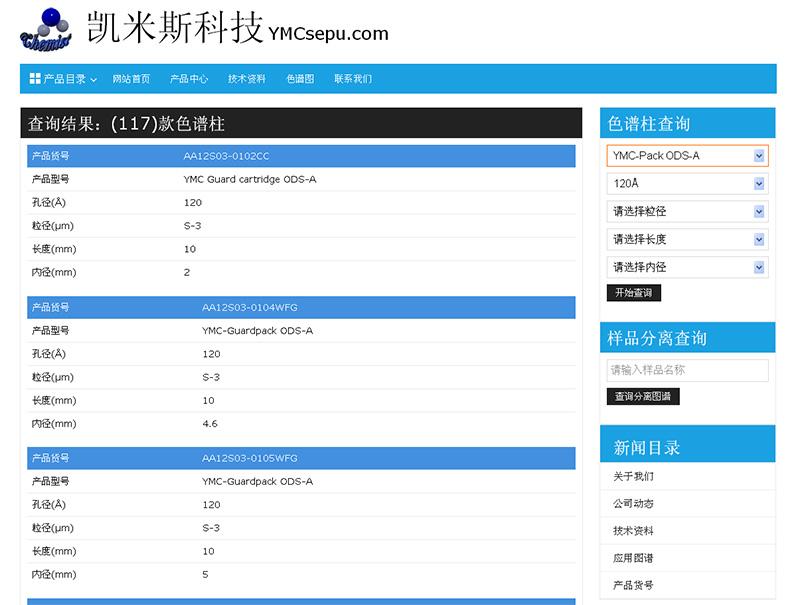This screenshot has width=800, height=605.
Task: Open product number AA12S03-0102CC
Action: click(227, 156)
